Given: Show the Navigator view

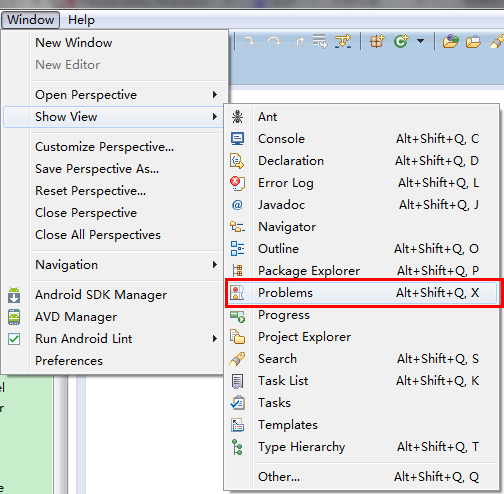Looking at the screenshot, I should 361,227.
